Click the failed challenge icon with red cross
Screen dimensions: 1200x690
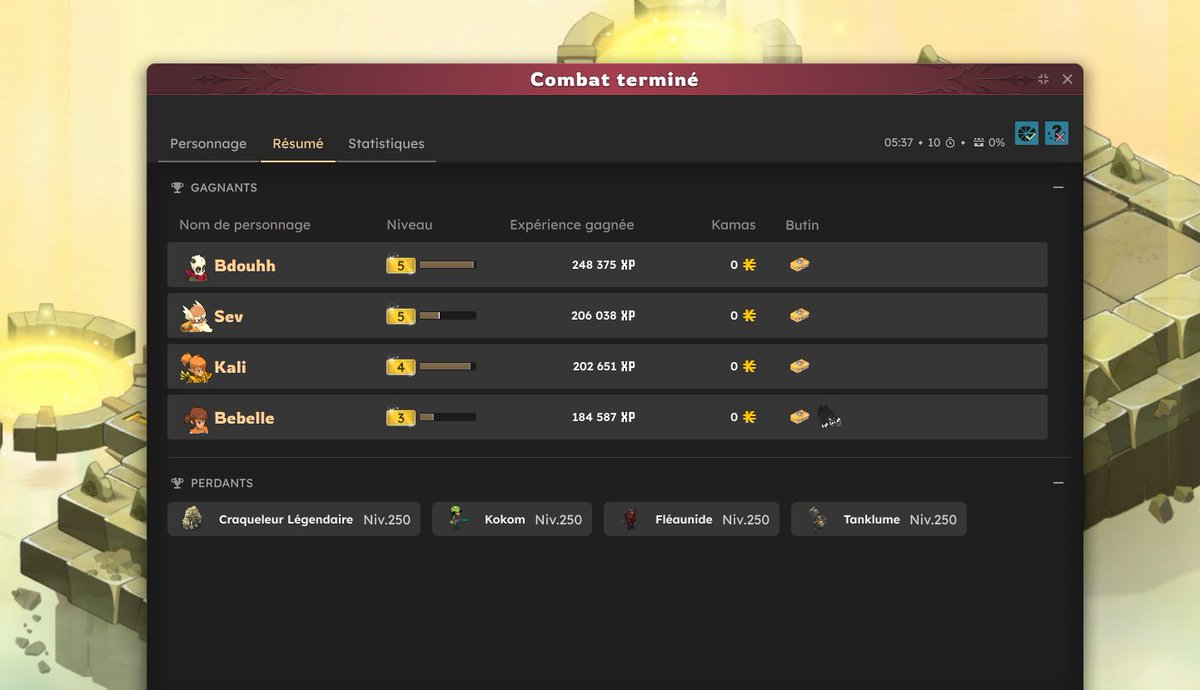click(1057, 133)
